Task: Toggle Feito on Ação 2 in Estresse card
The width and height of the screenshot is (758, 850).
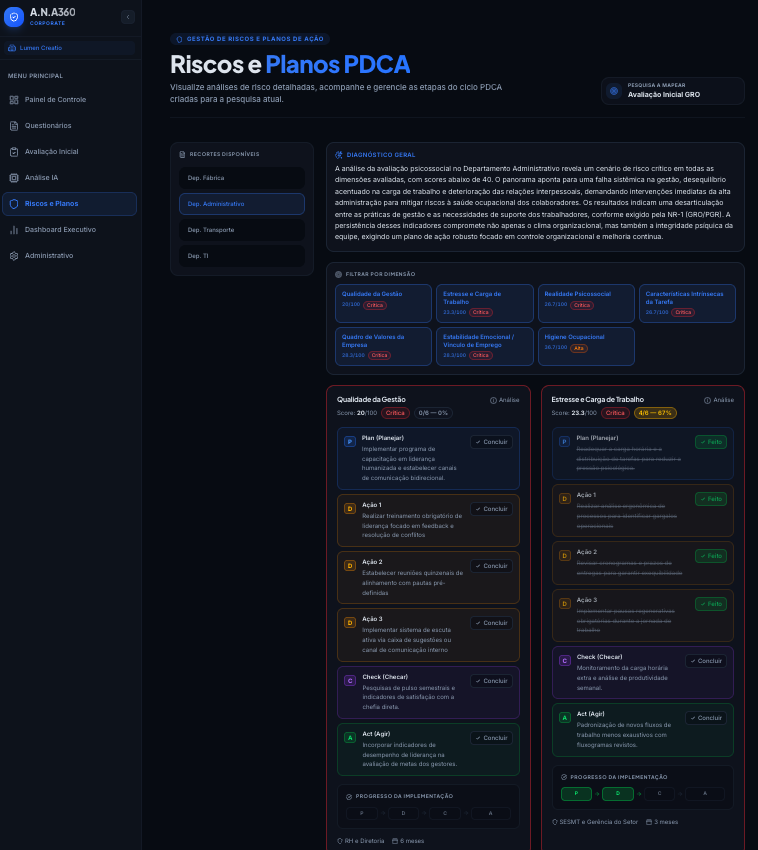Action: click(x=711, y=556)
